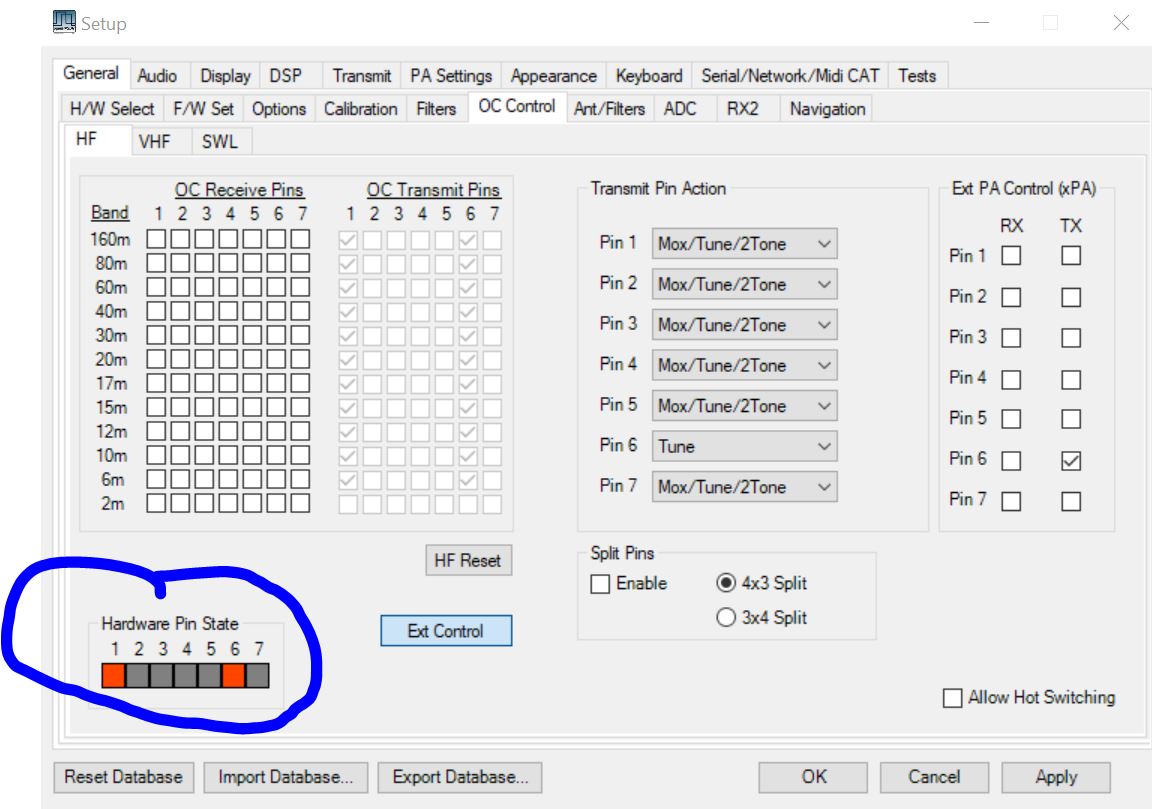Screen dimensions: 1152x809
Task: Click the Export Database button
Action: coord(460,777)
